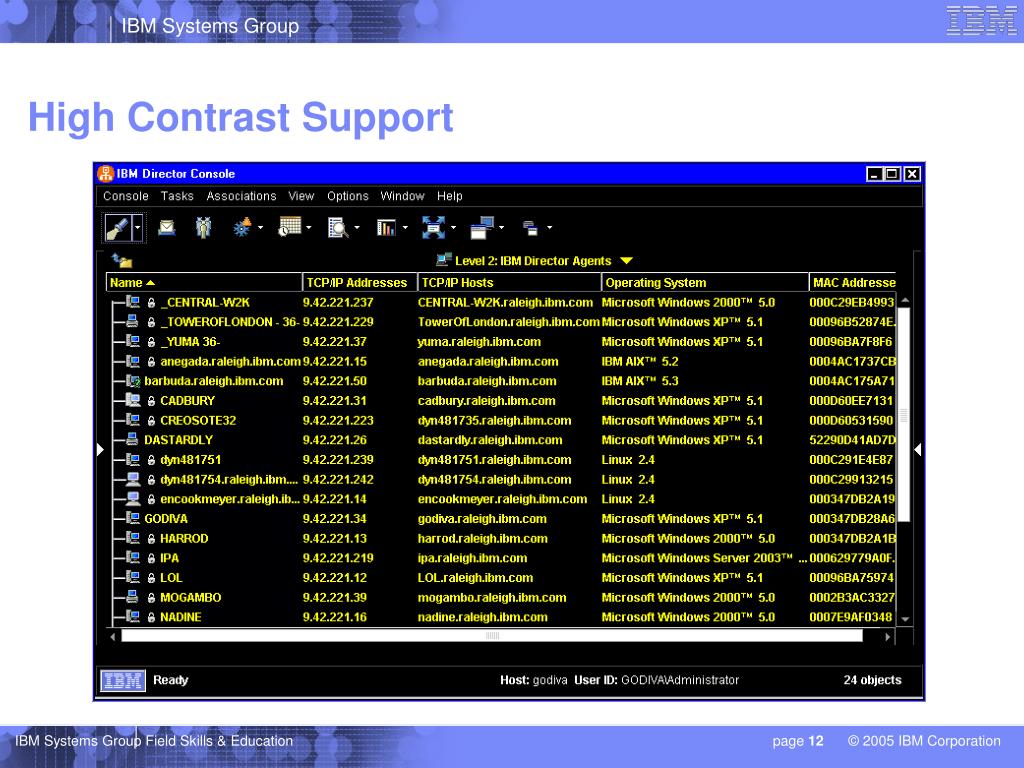Click the IBM Director Console title bar icon
Screen dimensions: 1024x768
click(106, 174)
